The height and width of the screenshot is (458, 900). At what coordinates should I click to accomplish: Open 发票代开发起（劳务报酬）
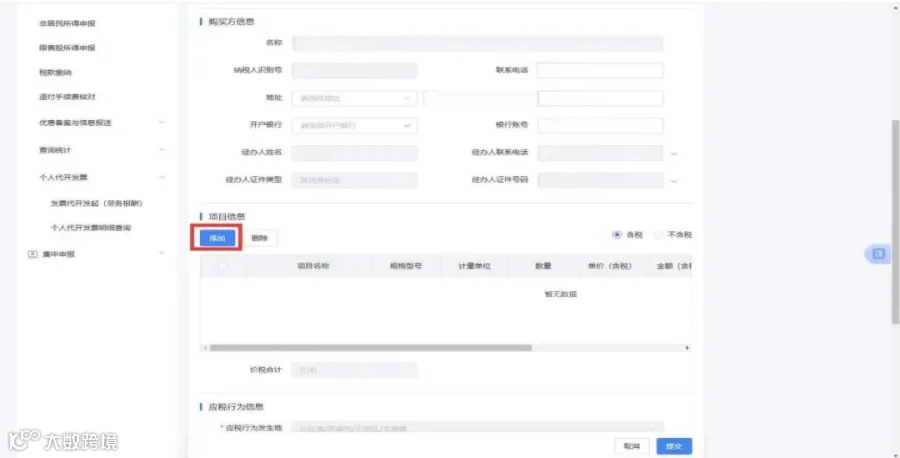click(96, 203)
